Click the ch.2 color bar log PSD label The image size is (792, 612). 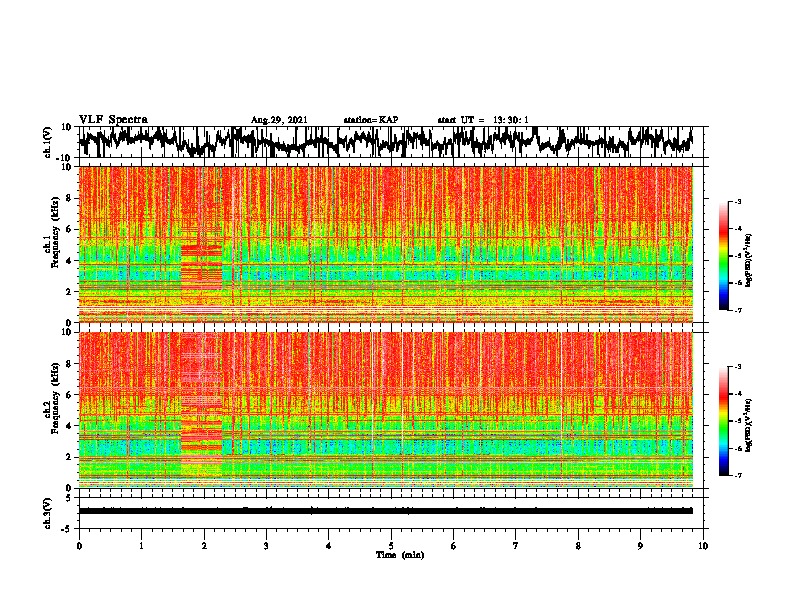tap(749, 425)
